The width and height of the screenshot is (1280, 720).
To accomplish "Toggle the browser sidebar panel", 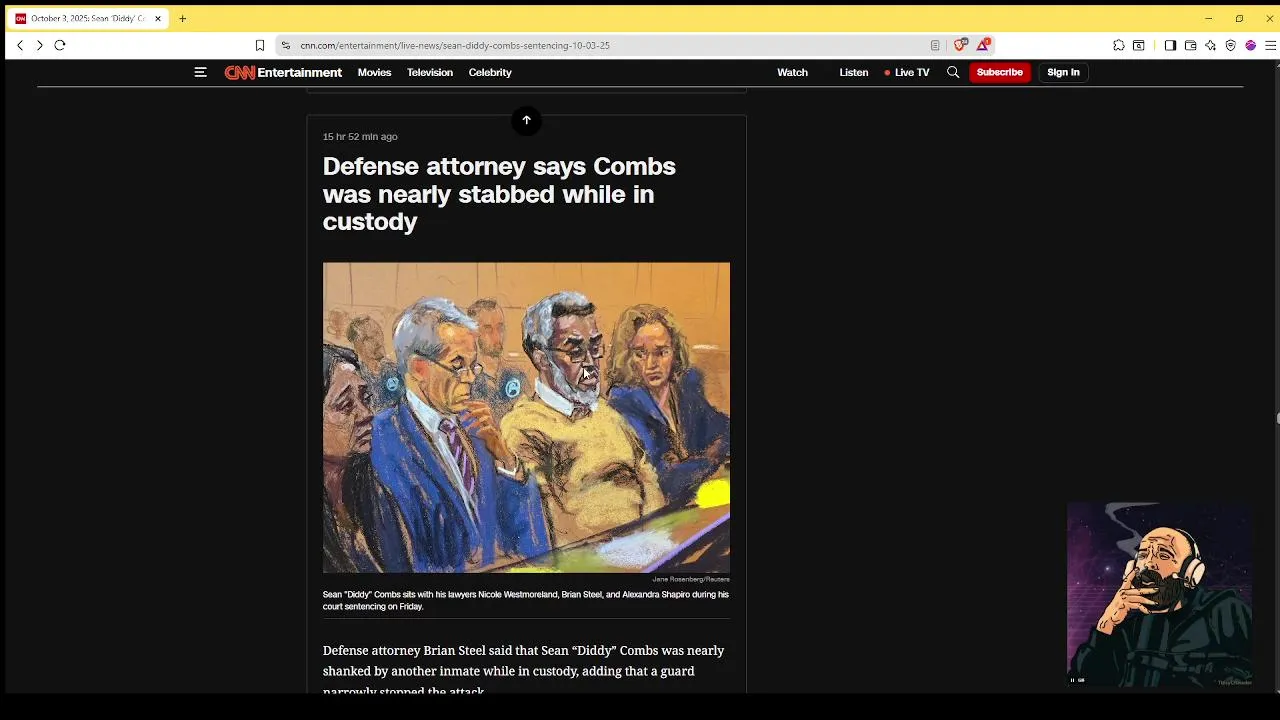I will 1170,45.
